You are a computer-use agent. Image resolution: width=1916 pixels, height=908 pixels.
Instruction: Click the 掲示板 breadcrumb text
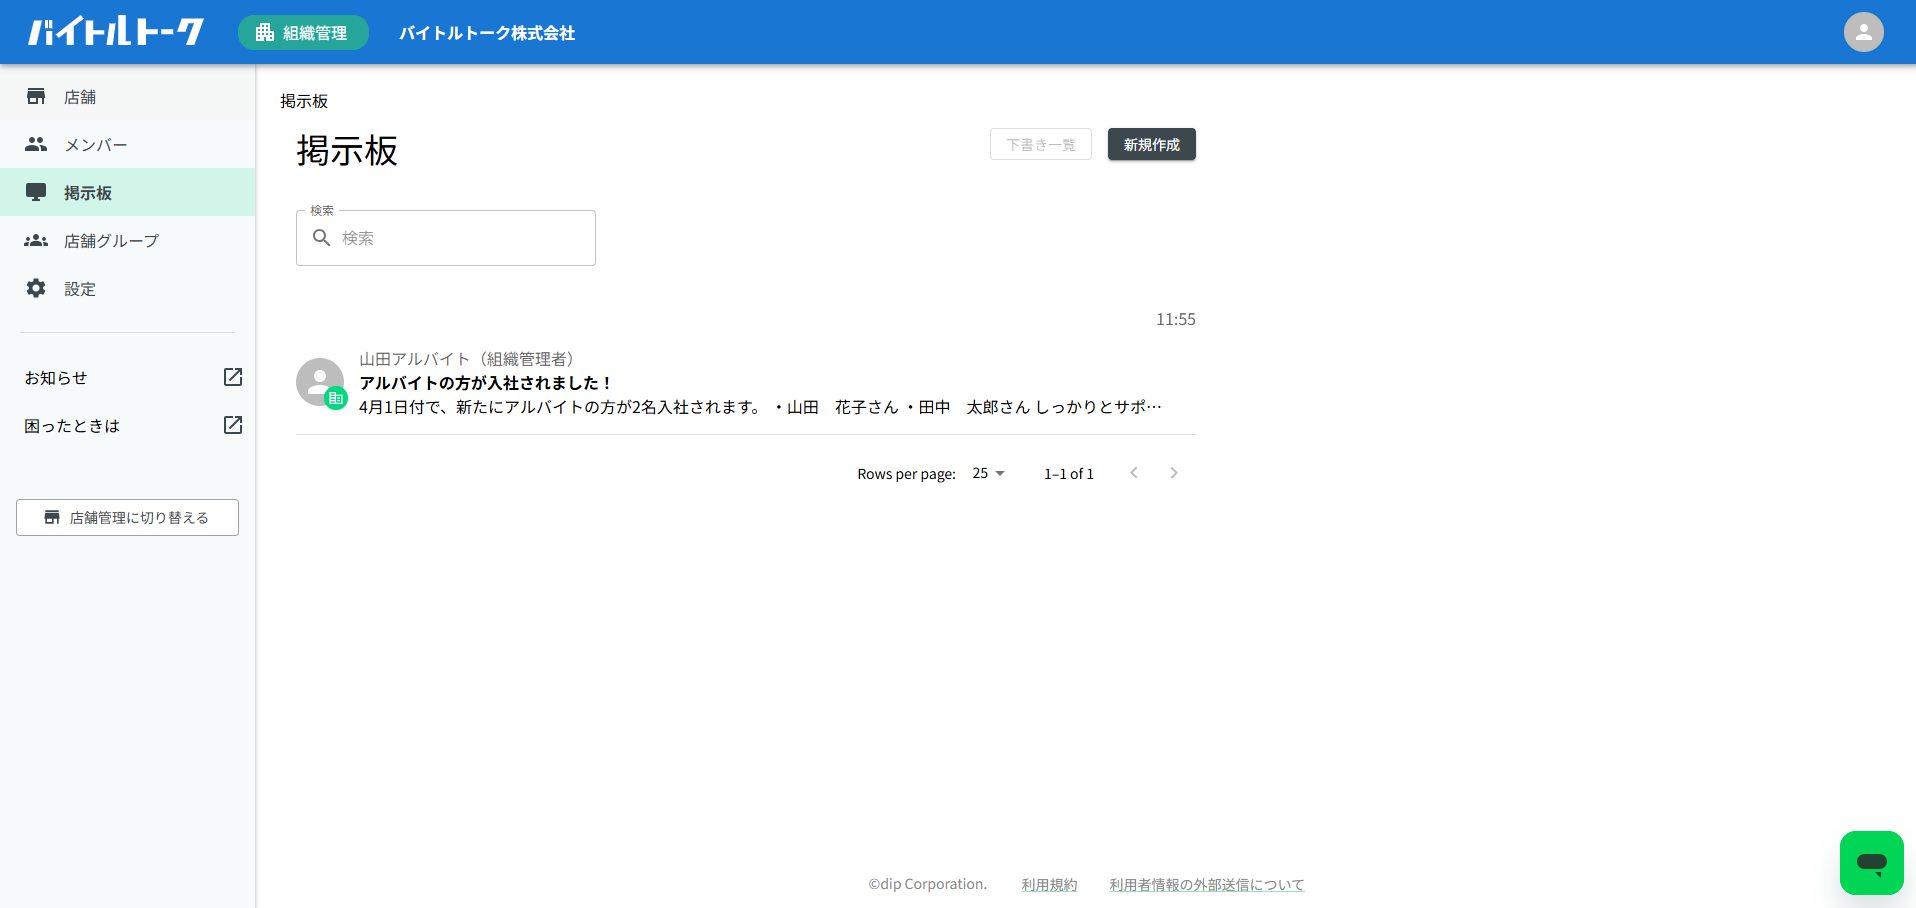click(304, 101)
